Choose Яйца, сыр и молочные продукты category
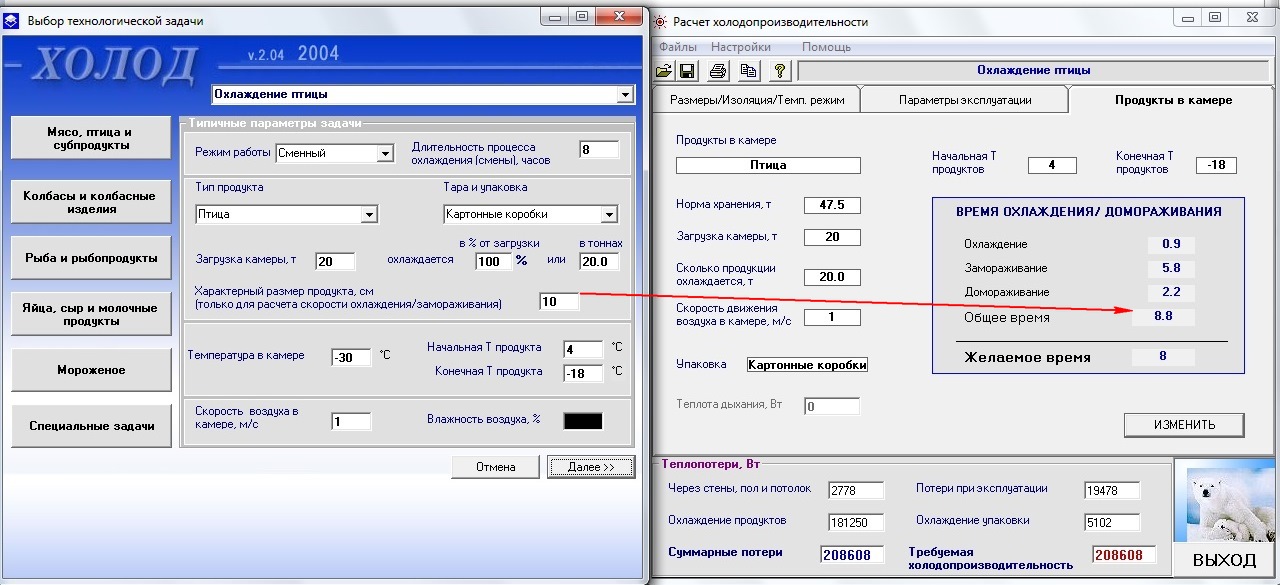 pos(90,314)
